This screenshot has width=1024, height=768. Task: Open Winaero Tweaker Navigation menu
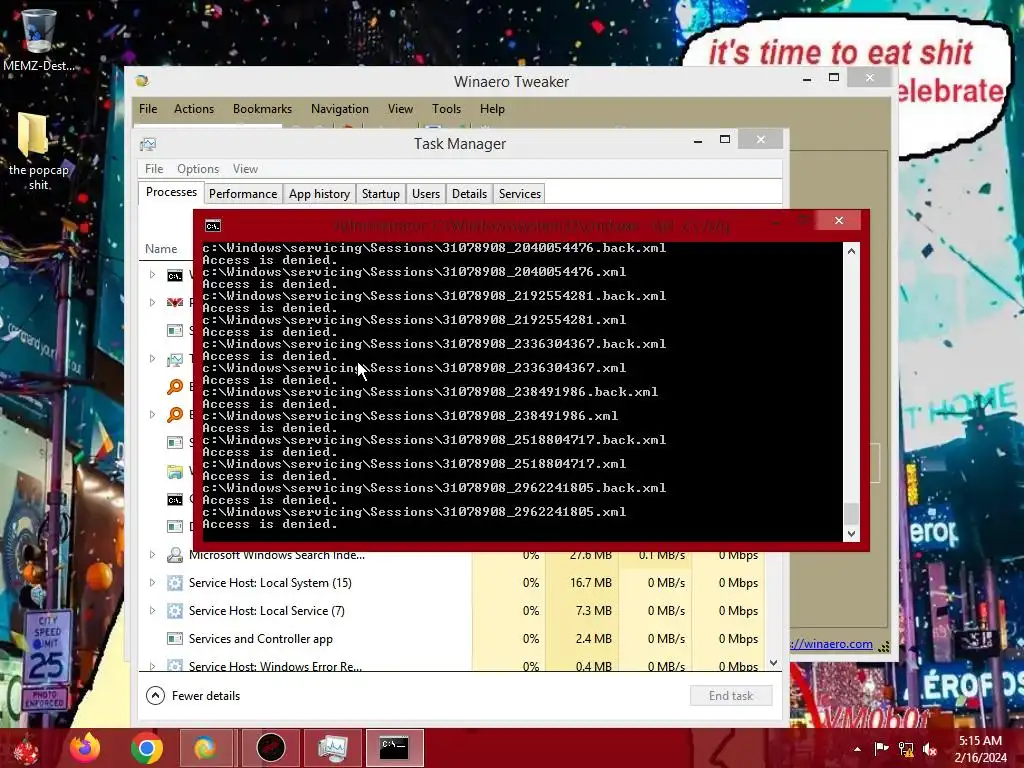(x=340, y=109)
